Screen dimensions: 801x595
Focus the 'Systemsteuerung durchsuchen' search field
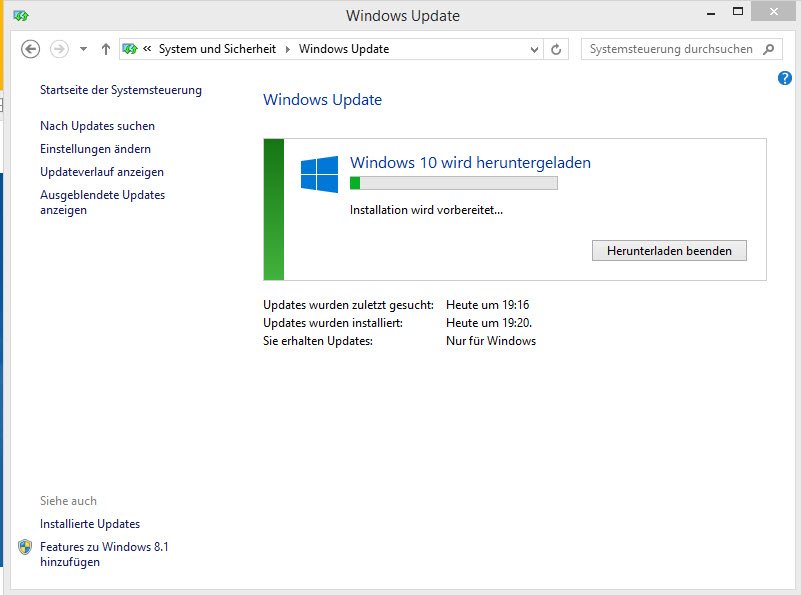pos(681,49)
